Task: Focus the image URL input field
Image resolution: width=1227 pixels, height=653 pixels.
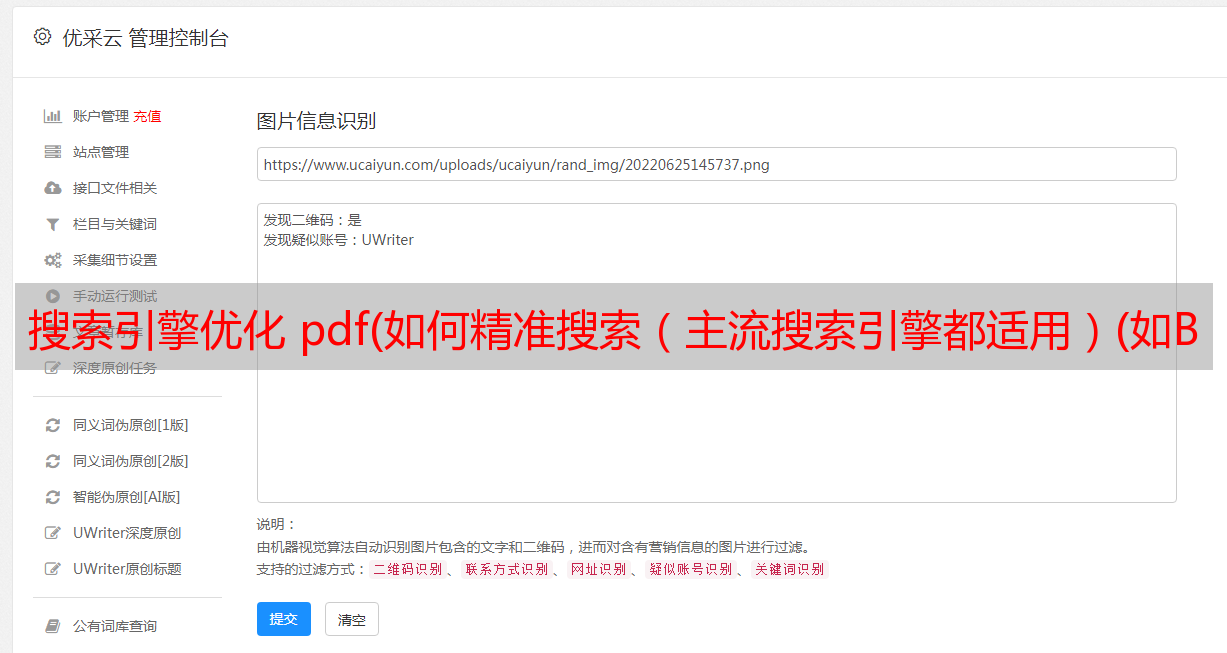Action: click(716, 164)
